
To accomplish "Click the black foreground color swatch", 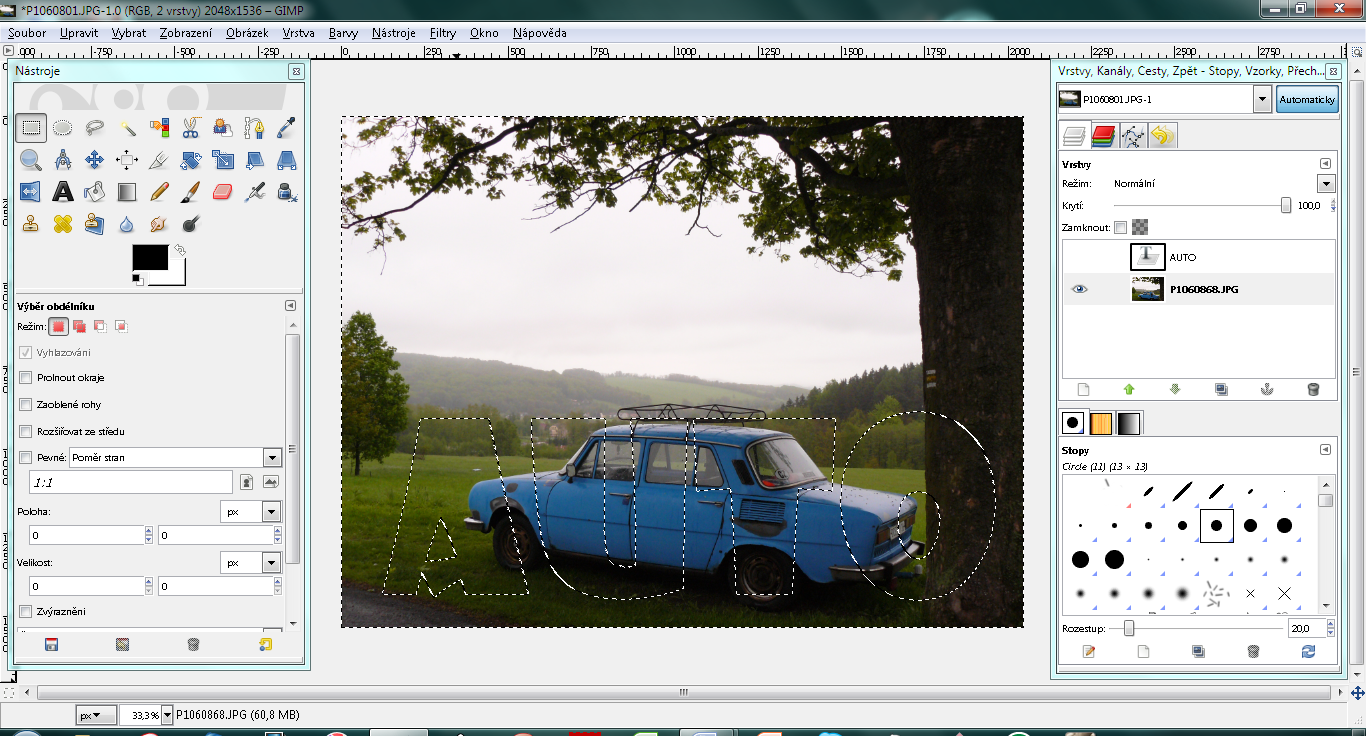I will coord(150,257).
